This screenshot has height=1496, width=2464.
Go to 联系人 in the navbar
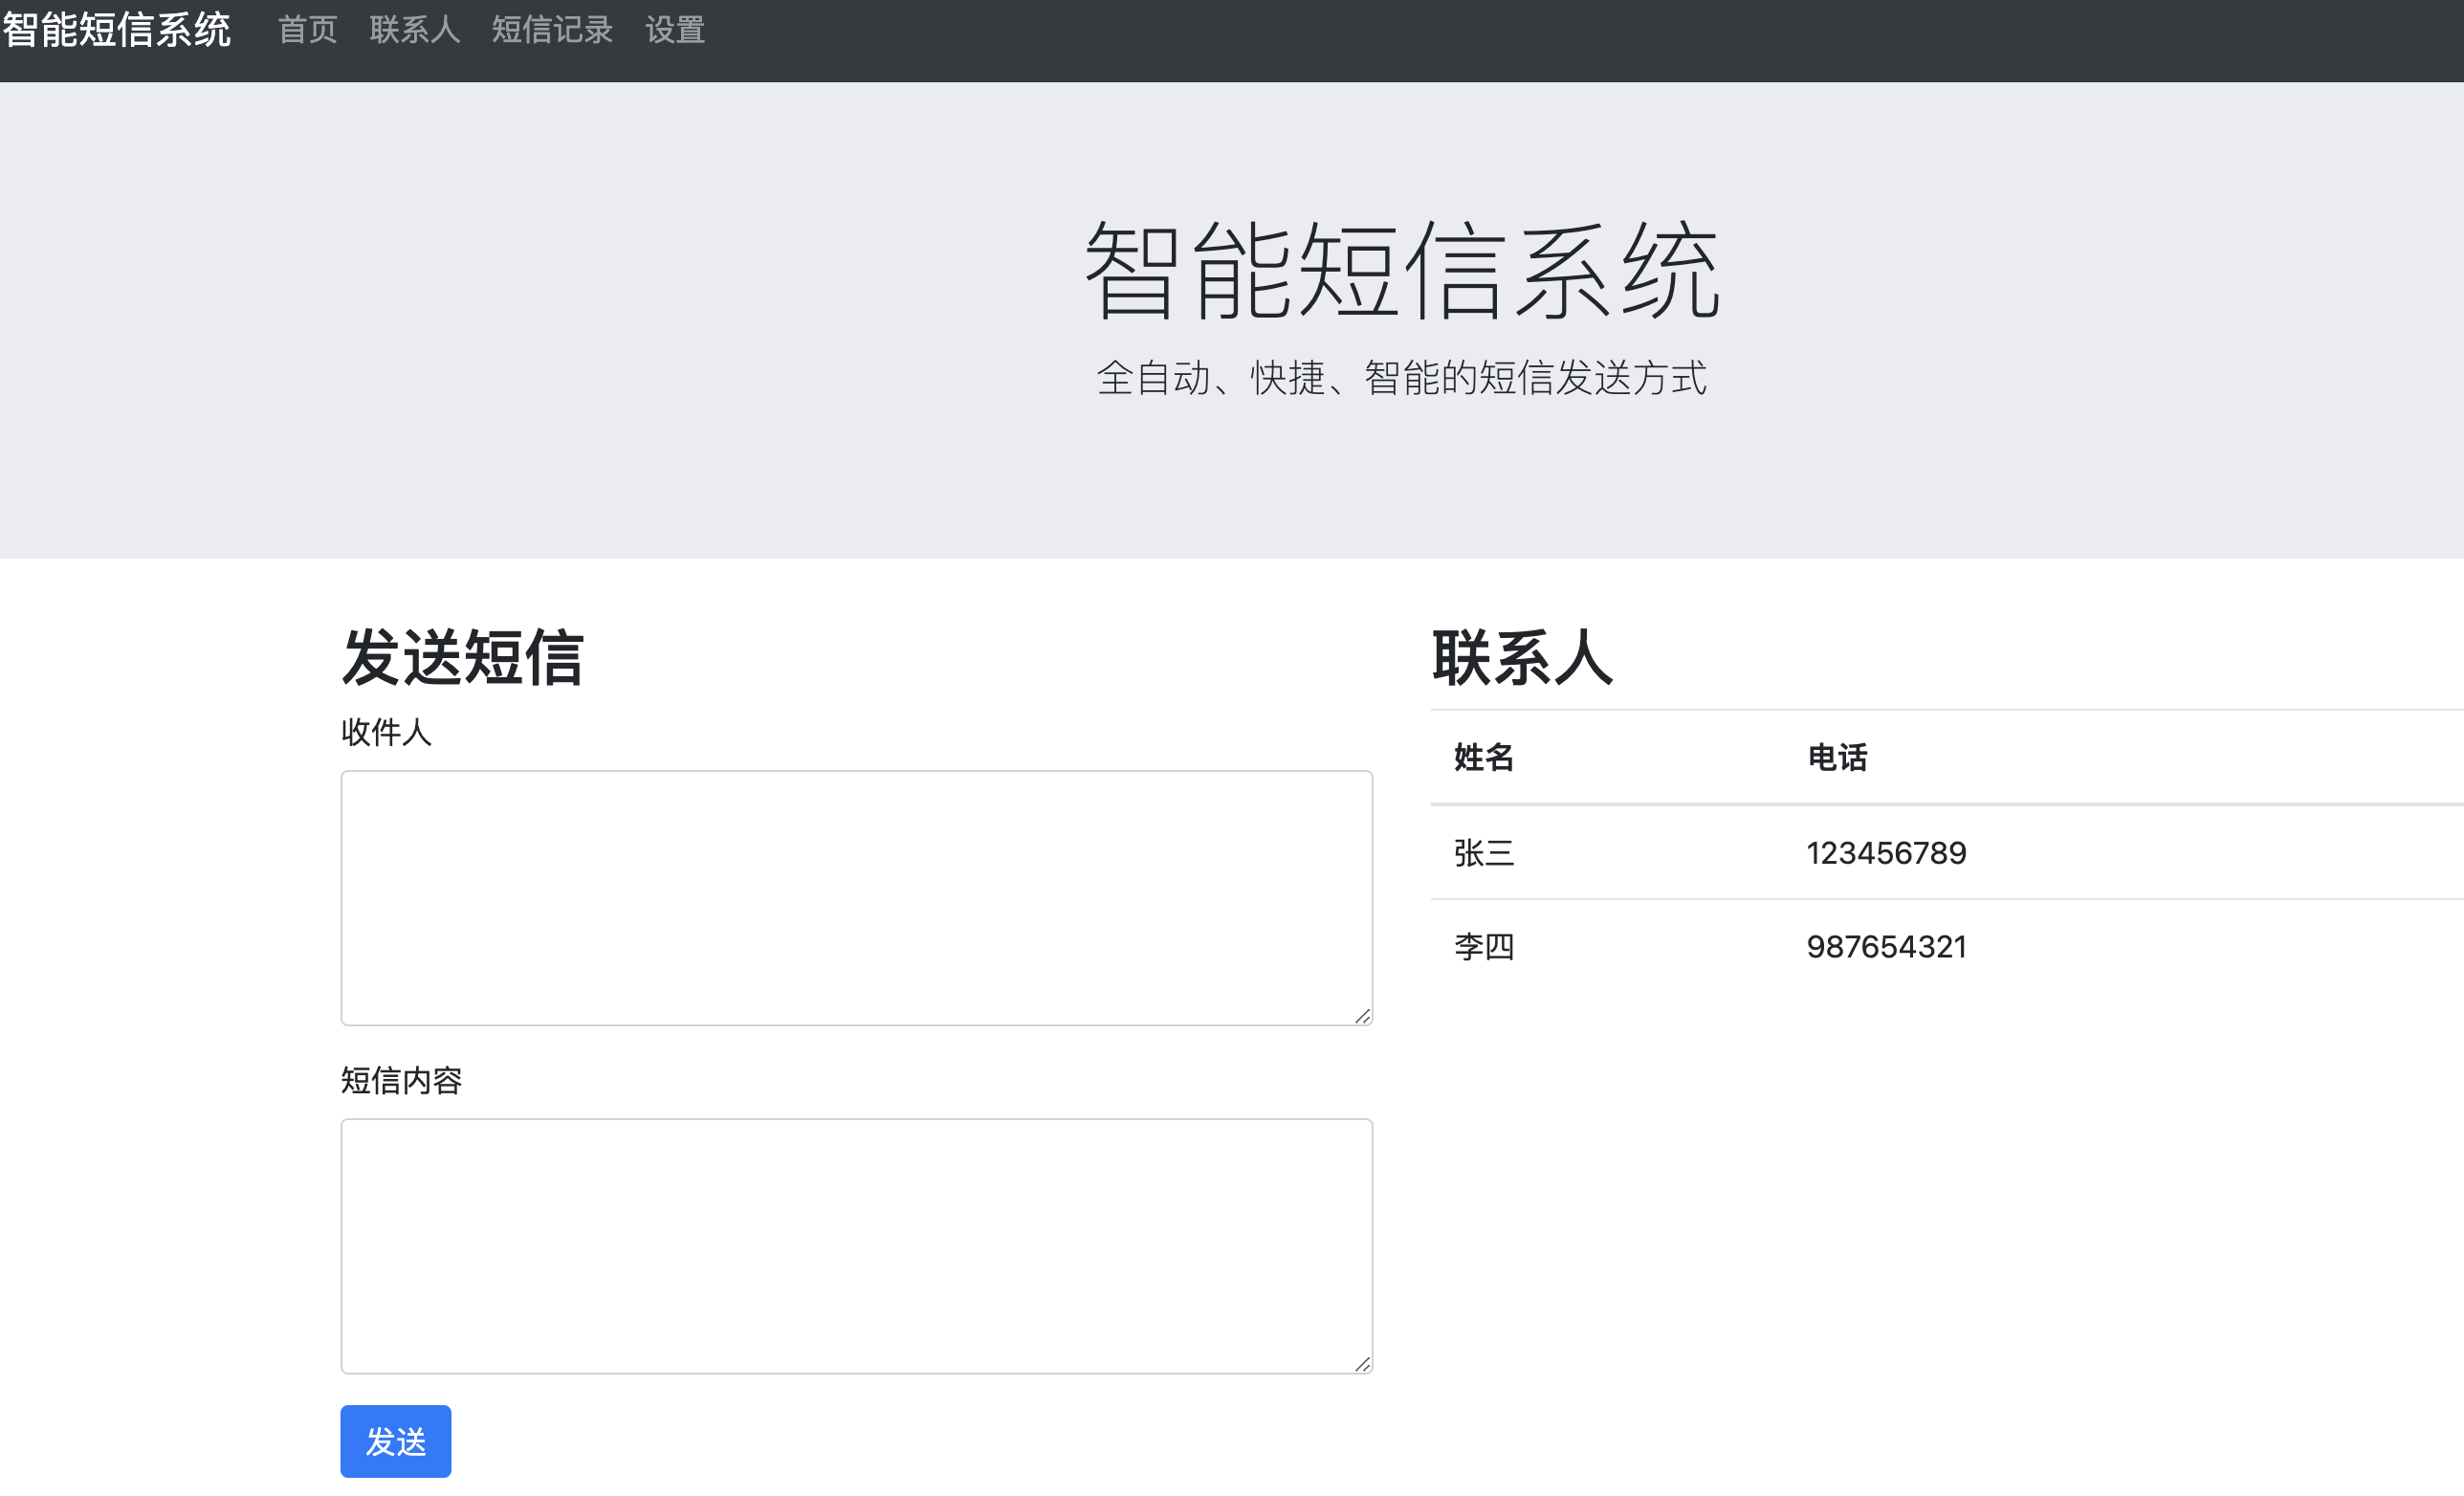coord(414,30)
